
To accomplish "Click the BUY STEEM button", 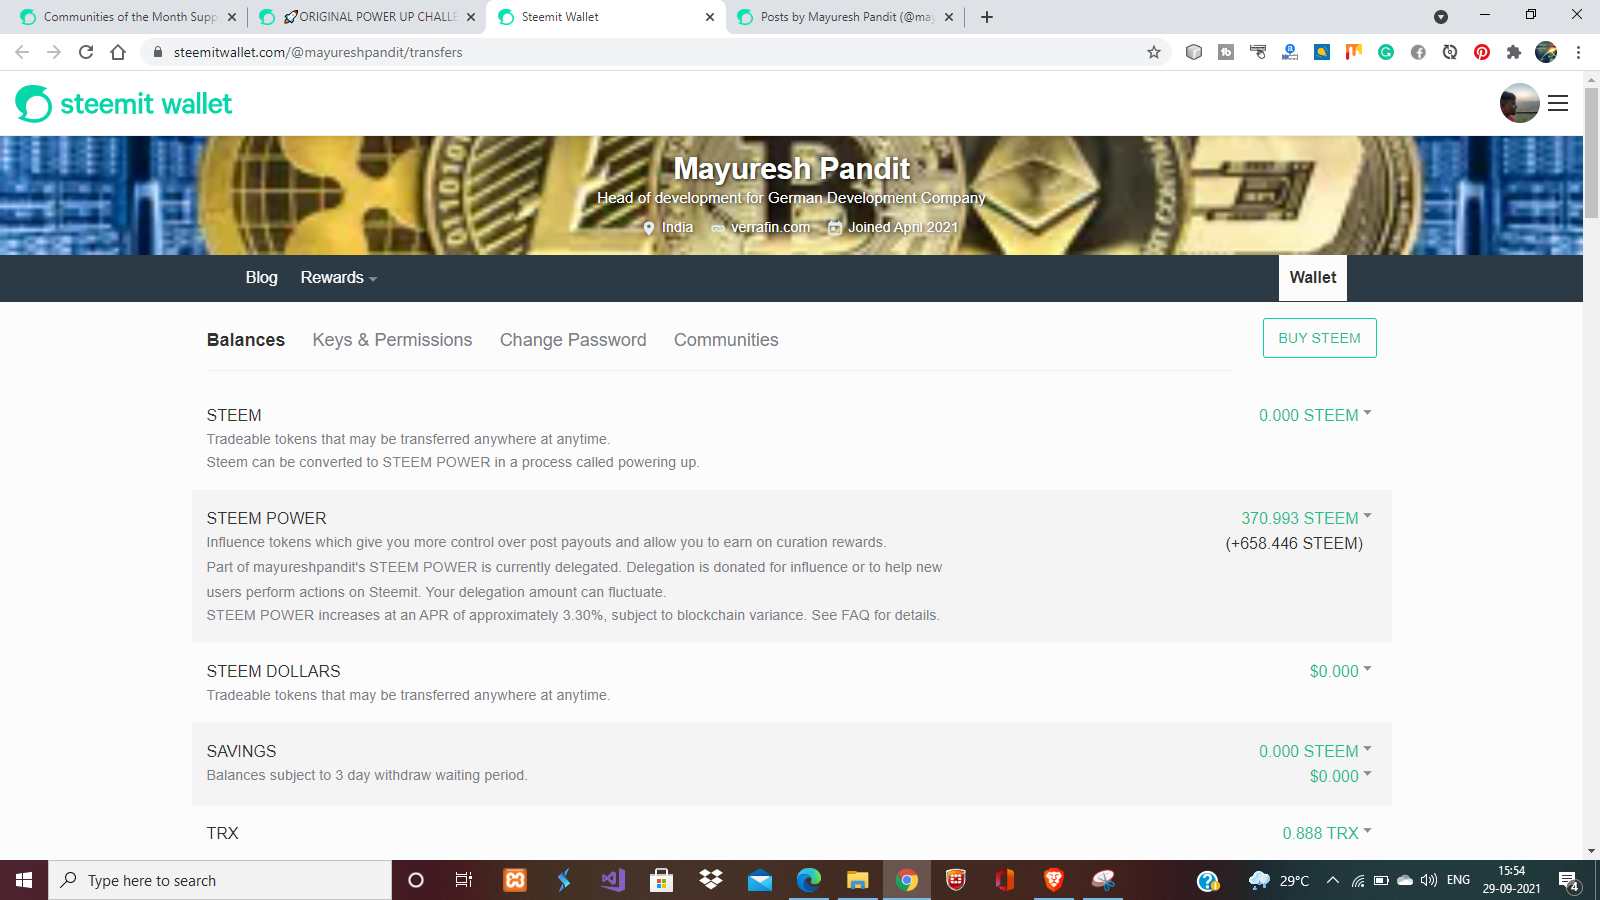I will click(x=1320, y=338).
